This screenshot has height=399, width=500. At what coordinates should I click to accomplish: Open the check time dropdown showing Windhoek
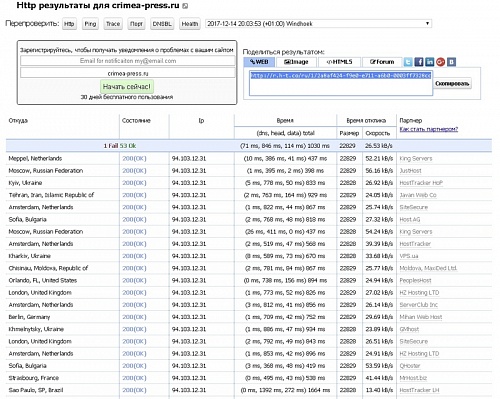pyautogui.click(x=318, y=24)
